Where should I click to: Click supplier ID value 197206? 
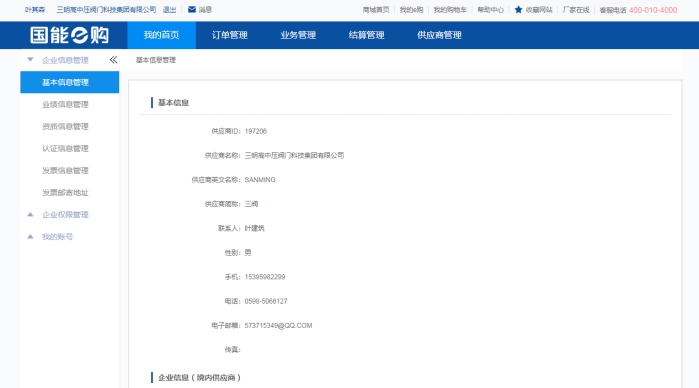point(255,131)
